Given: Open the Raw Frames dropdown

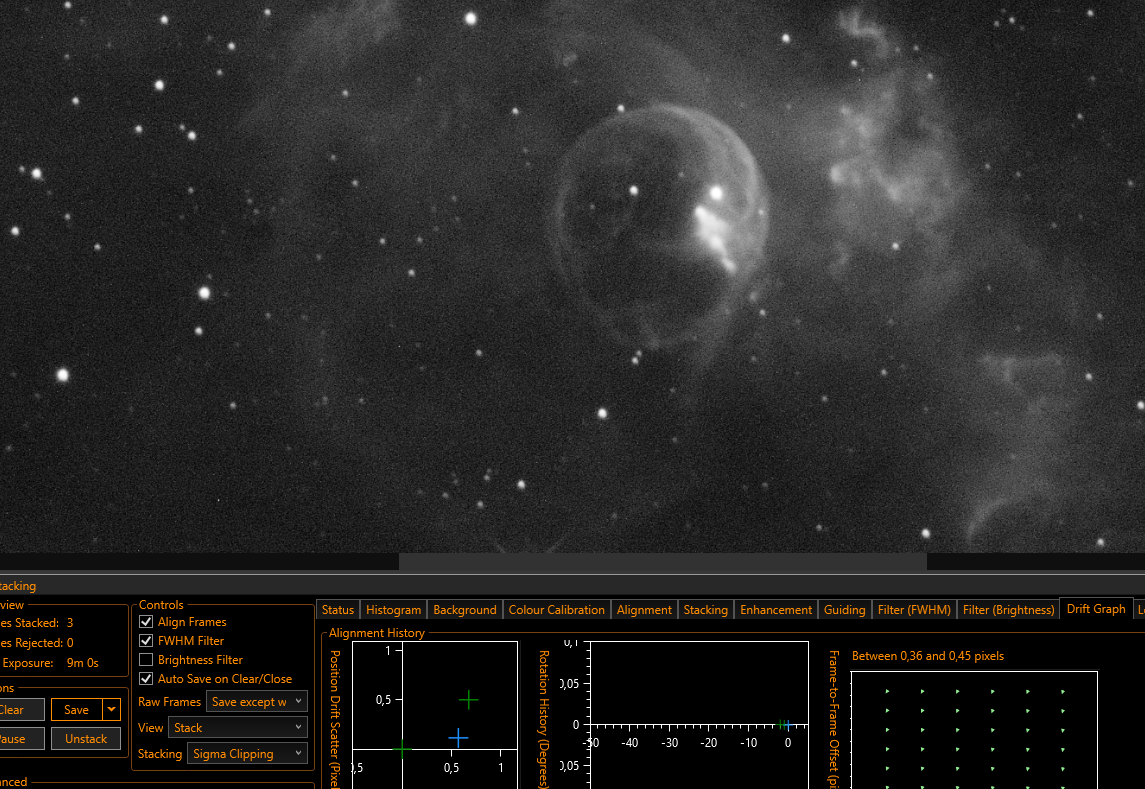Looking at the screenshot, I should tap(256, 702).
